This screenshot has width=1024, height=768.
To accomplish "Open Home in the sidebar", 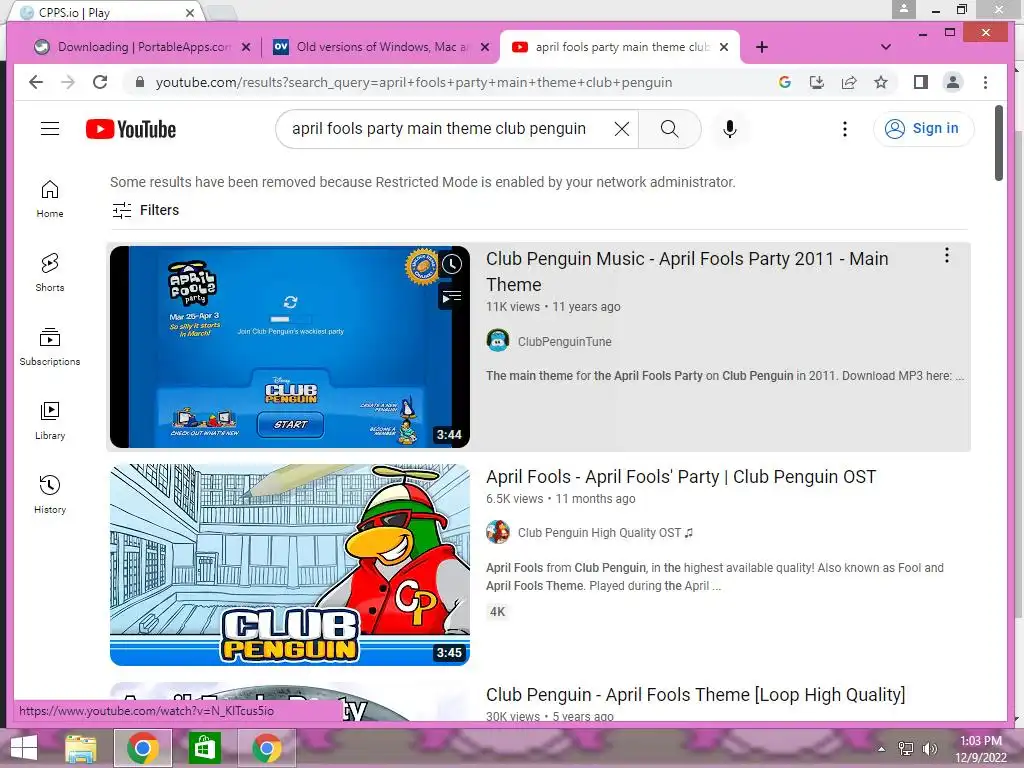I will (x=50, y=199).
